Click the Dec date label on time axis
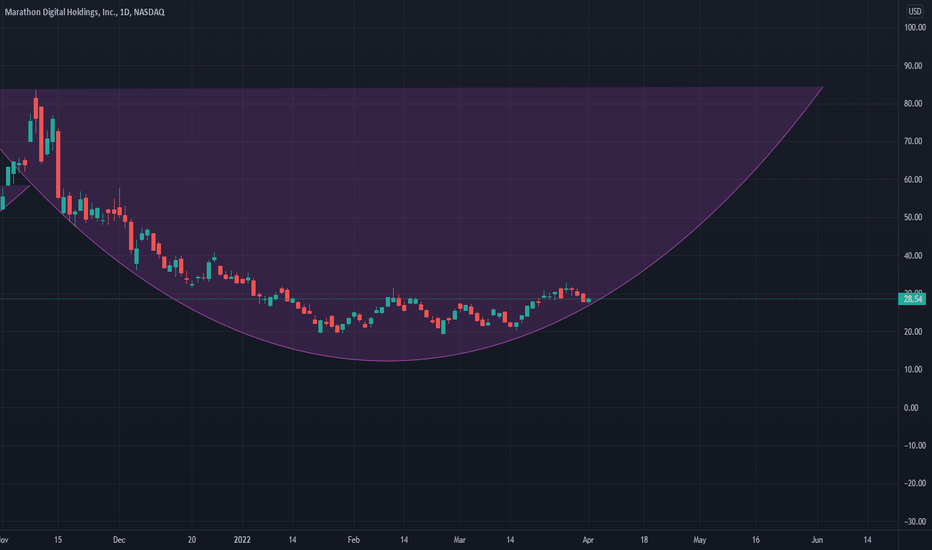This screenshot has width=932, height=550. point(119,540)
